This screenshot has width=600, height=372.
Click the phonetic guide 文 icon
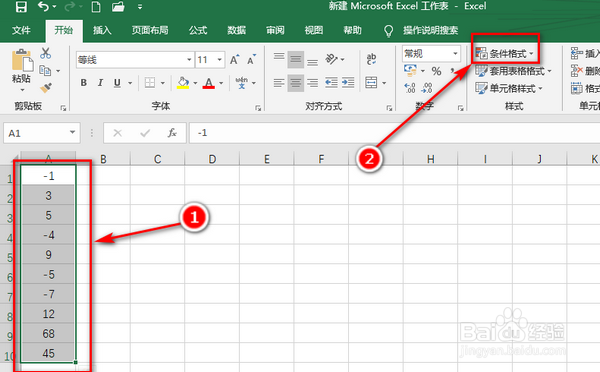coord(241,83)
